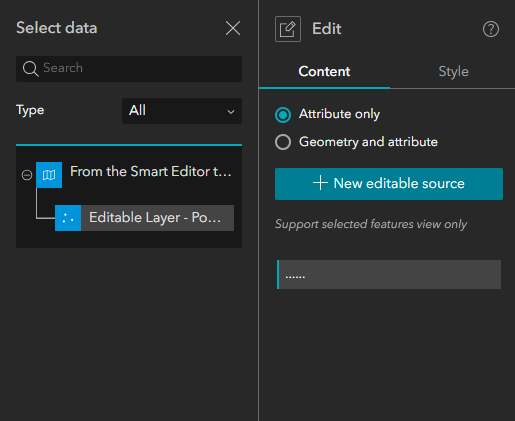Select Attribute only radio button

283,115
